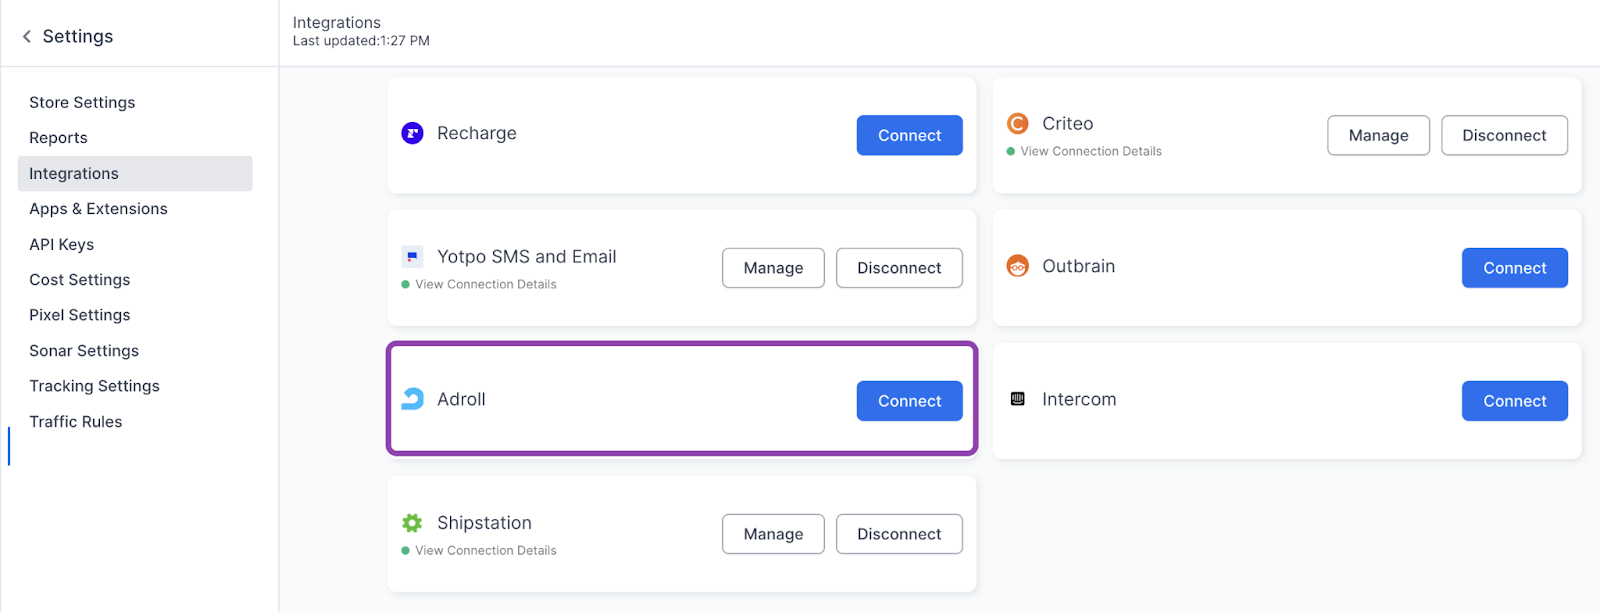Switch to API Keys section
Screen dimensions: 1600x612
click(x=62, y=245)
